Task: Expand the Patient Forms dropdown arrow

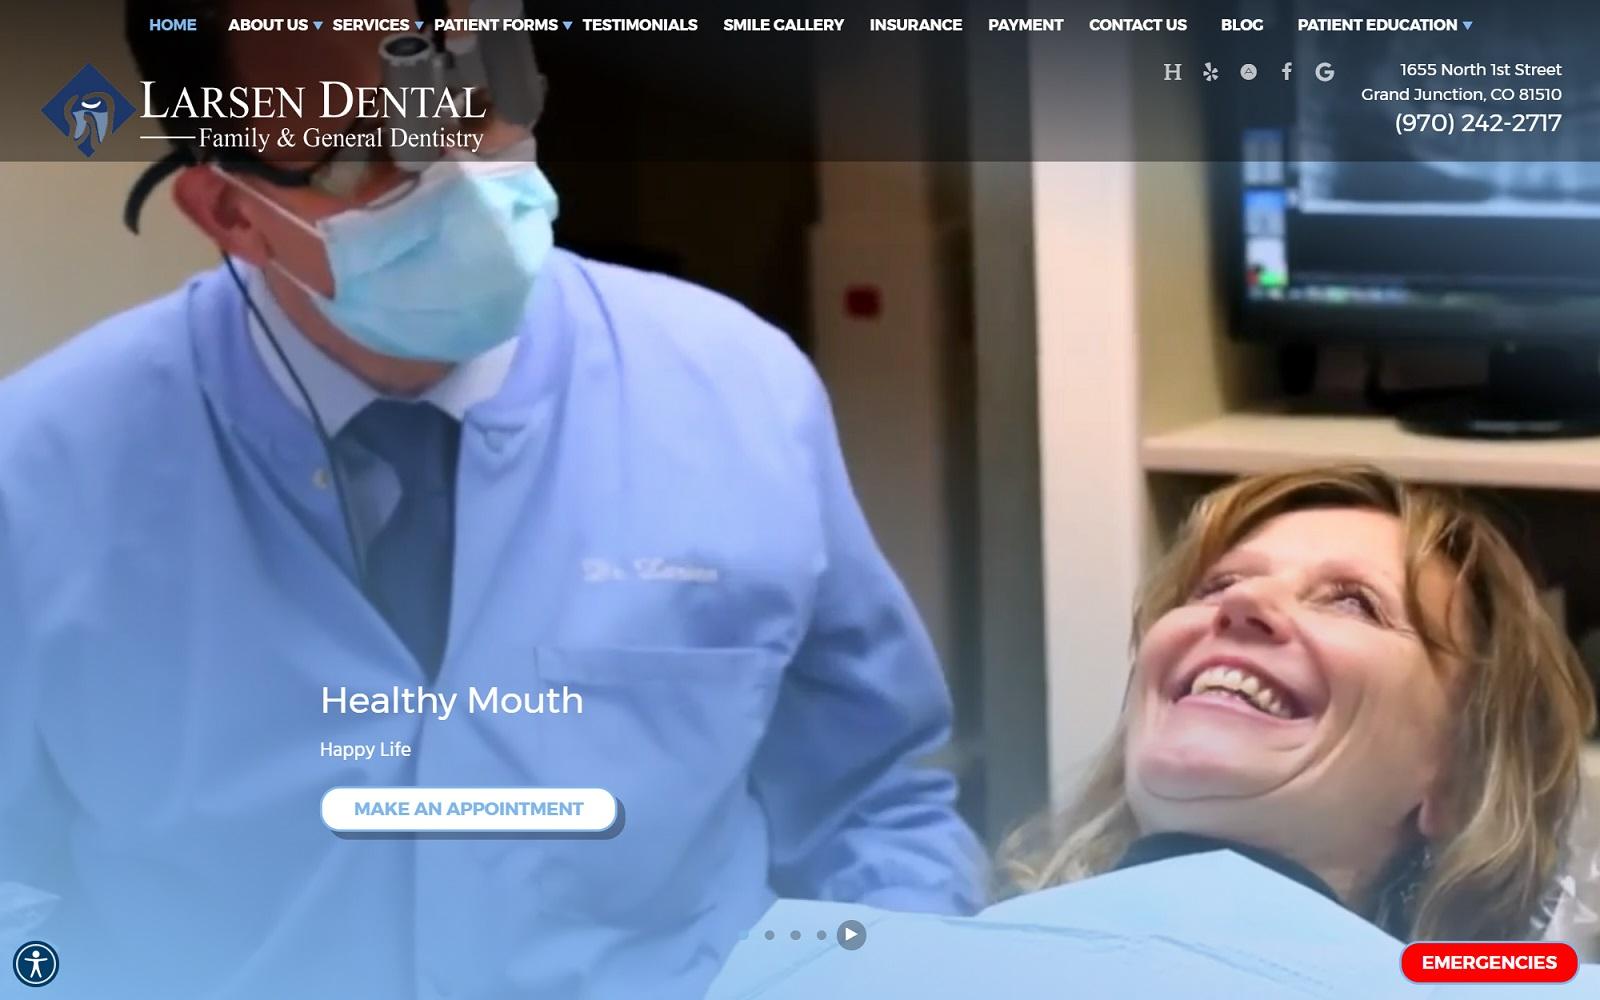Action: click(x=567, y=26)
